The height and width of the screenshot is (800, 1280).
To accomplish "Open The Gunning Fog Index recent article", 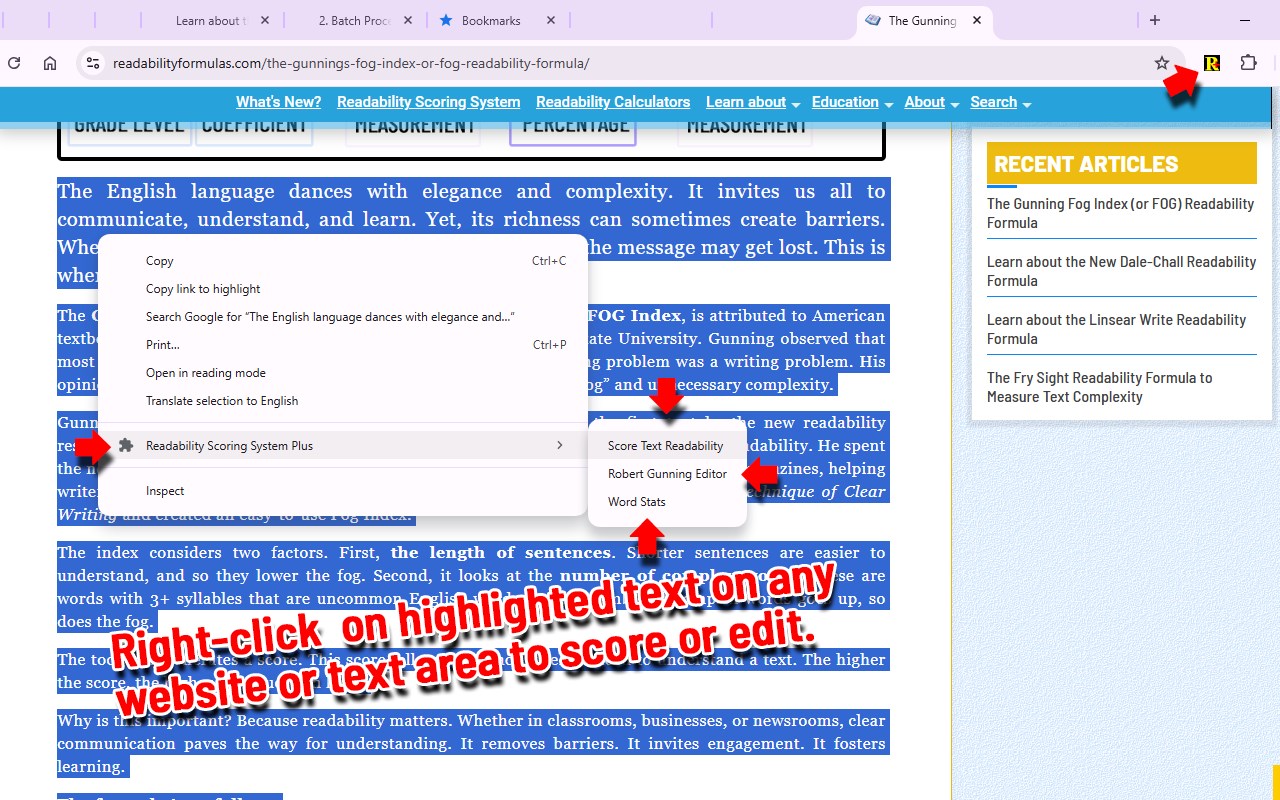I will pyautogui.click(x=1120, y=213).
